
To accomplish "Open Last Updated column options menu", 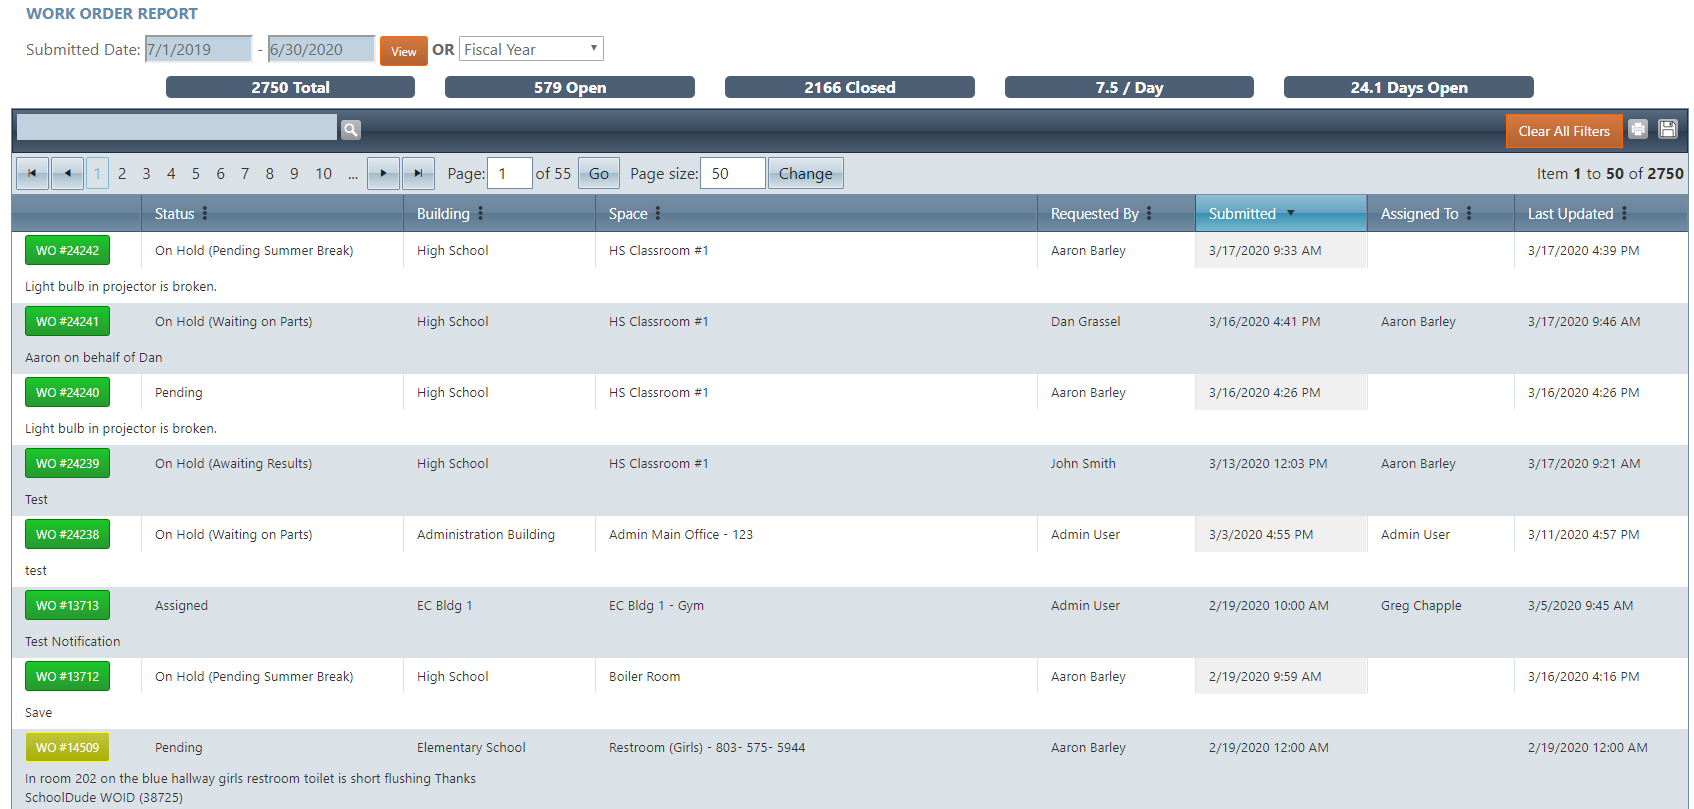I will coord(1624,213).
